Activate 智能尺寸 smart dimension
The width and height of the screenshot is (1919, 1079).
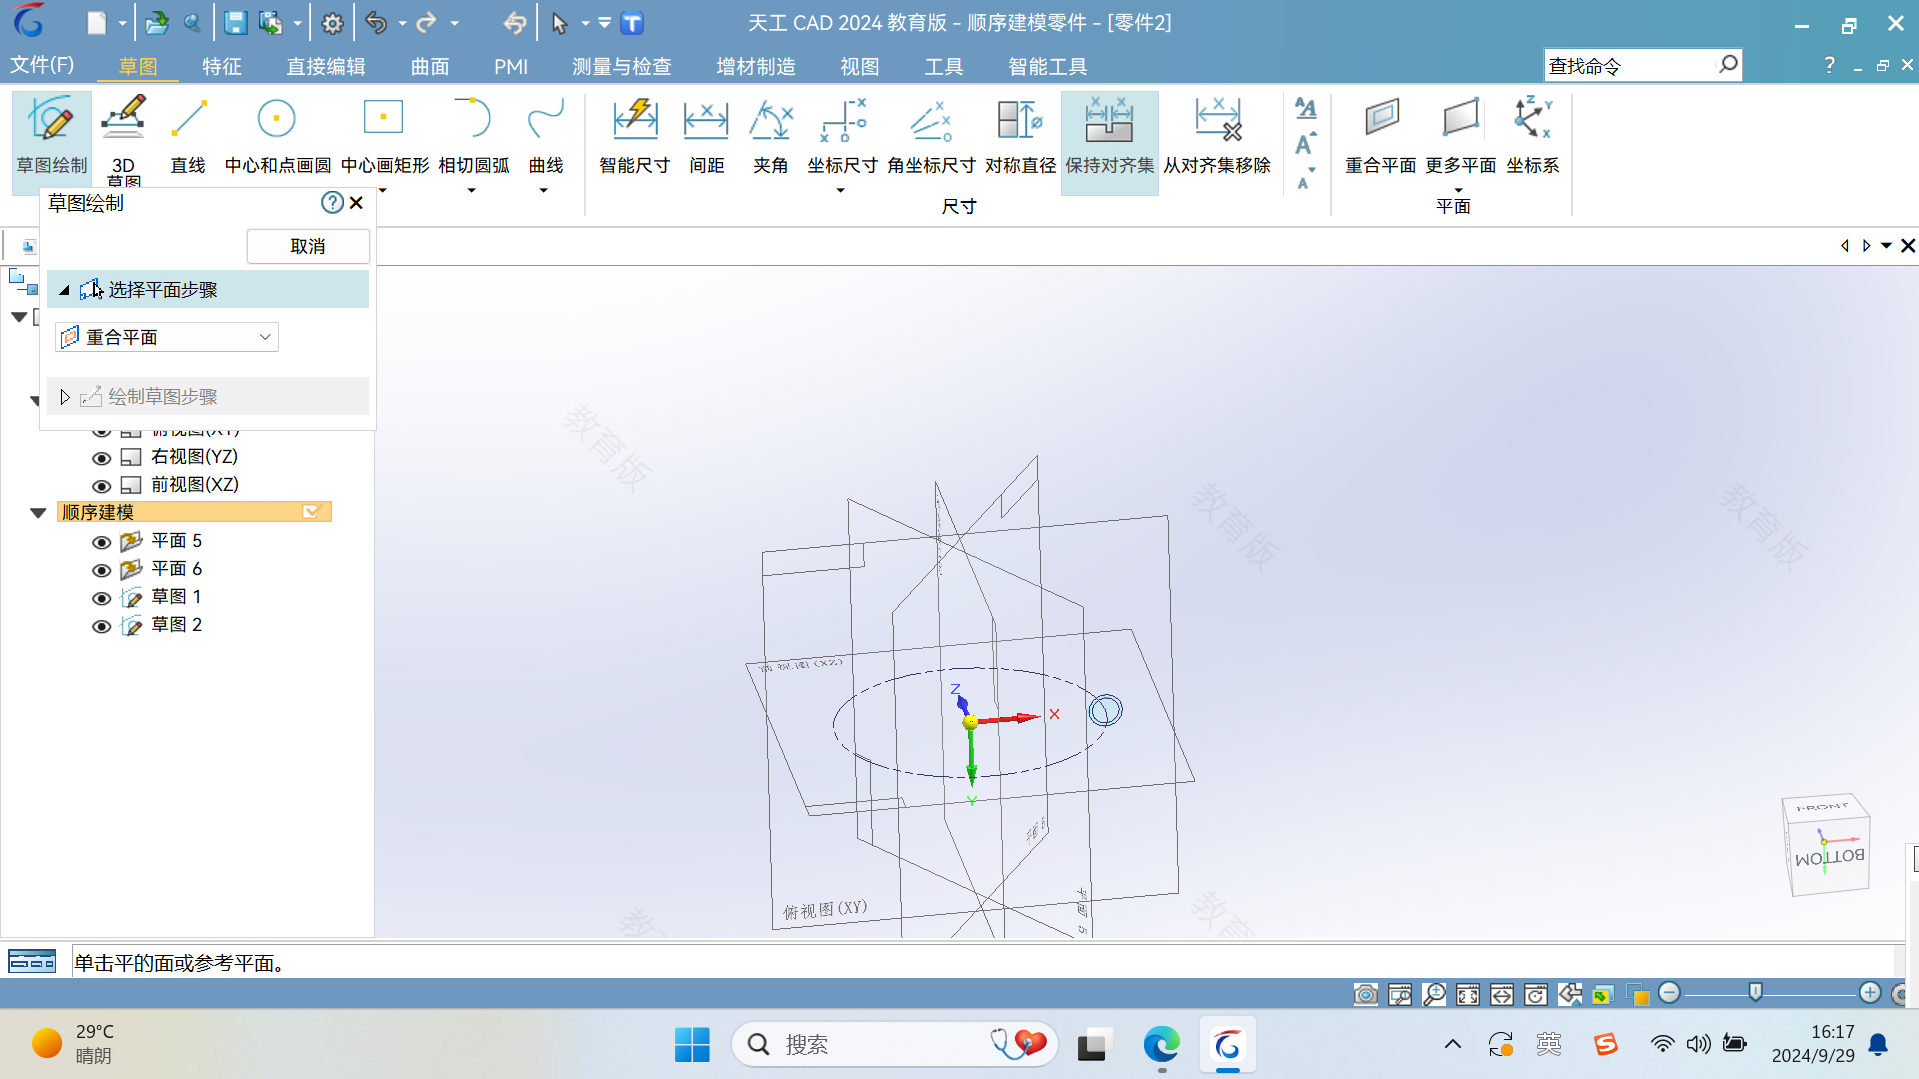coord(634,136)
